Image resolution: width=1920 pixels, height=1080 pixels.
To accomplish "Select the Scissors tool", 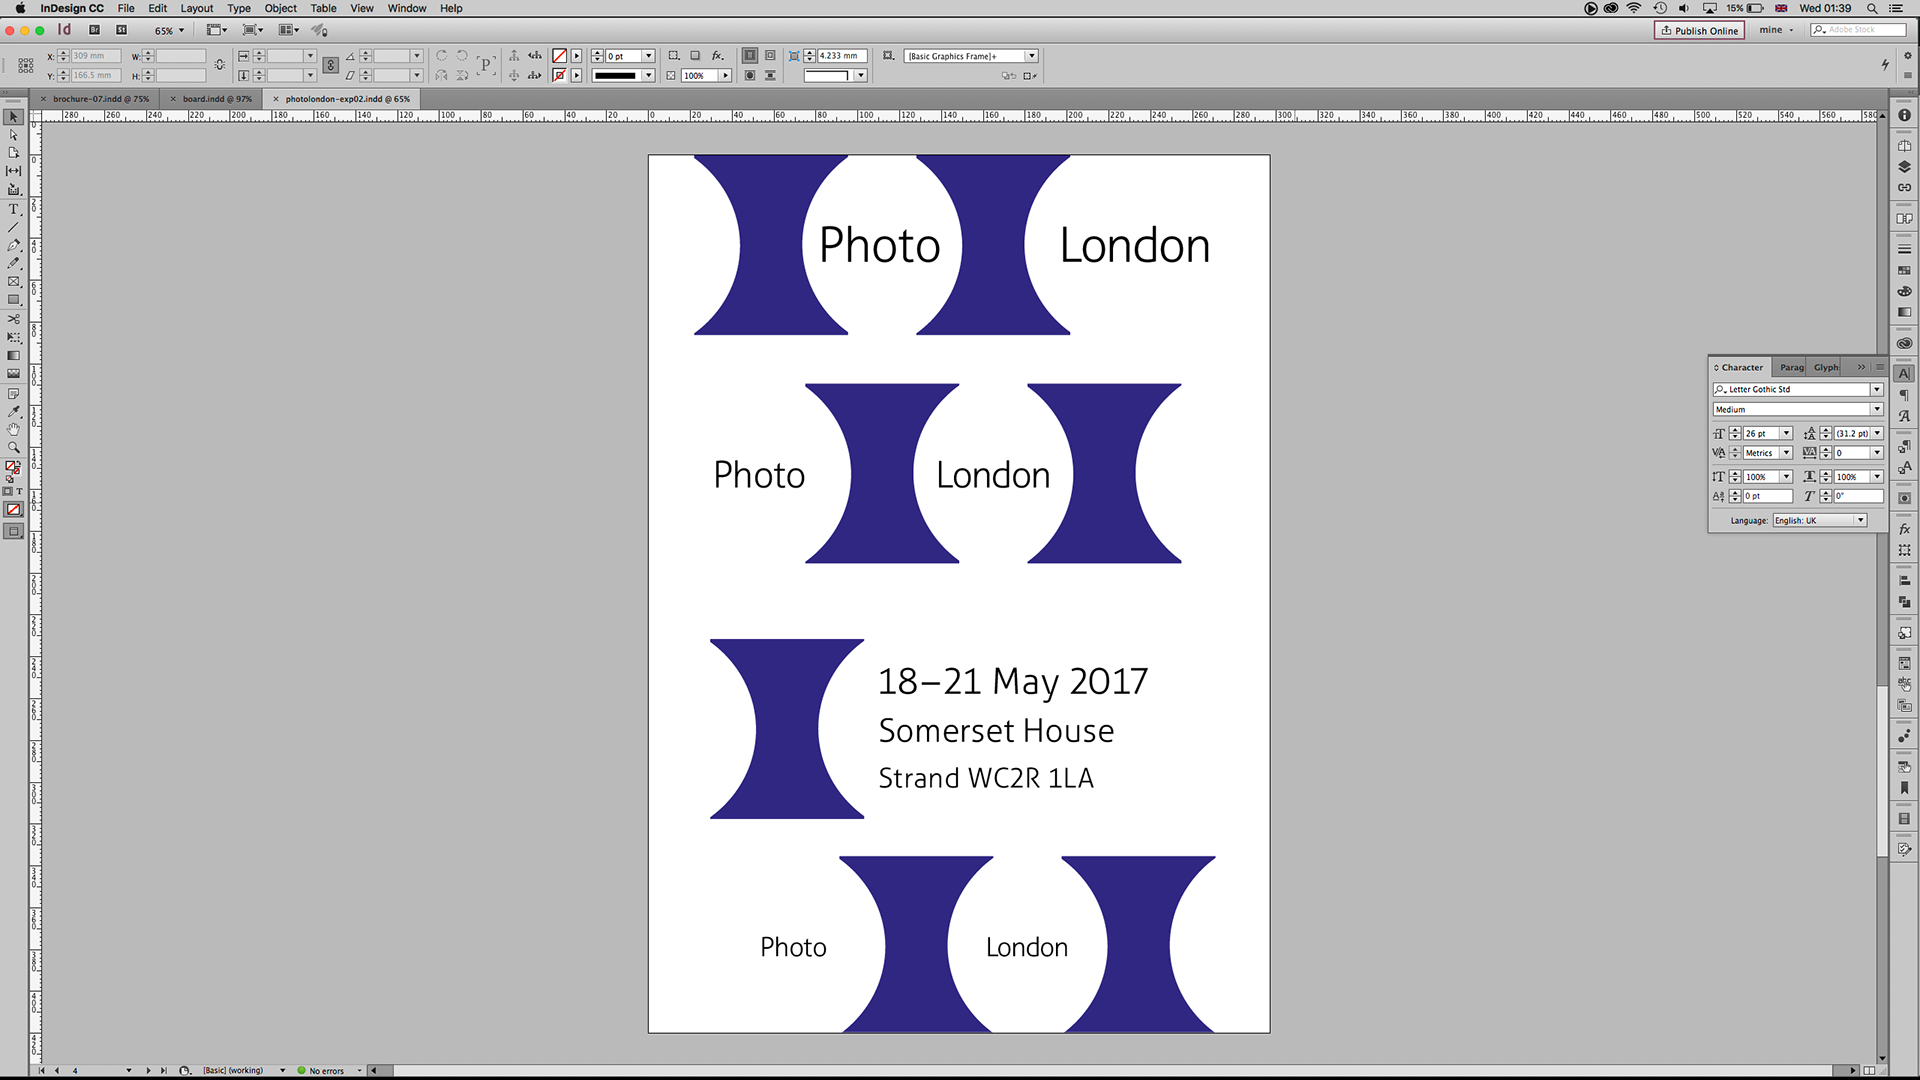I will [x=14, y=319].
